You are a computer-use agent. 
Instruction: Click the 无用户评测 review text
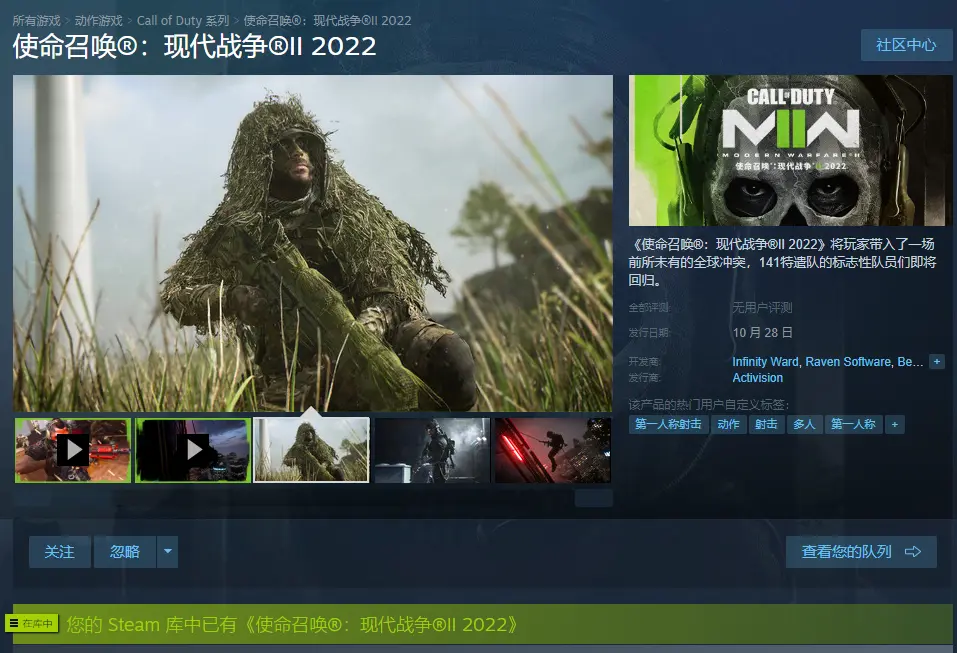pos(762,308)
